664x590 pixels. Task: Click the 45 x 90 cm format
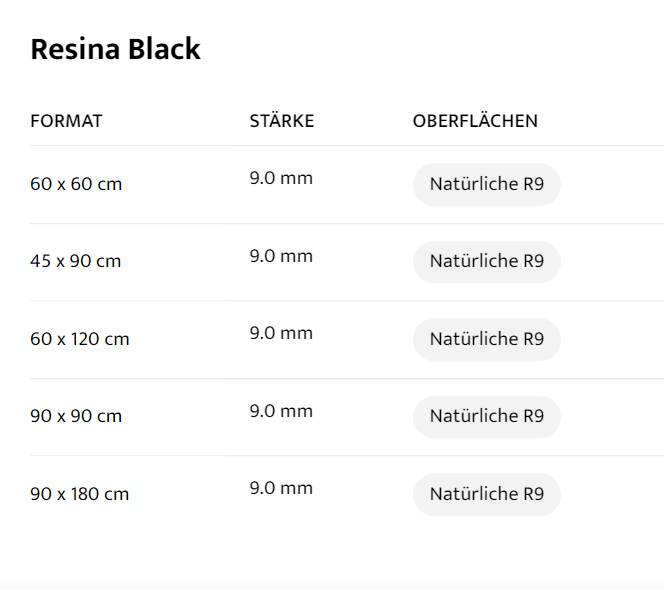75,262
